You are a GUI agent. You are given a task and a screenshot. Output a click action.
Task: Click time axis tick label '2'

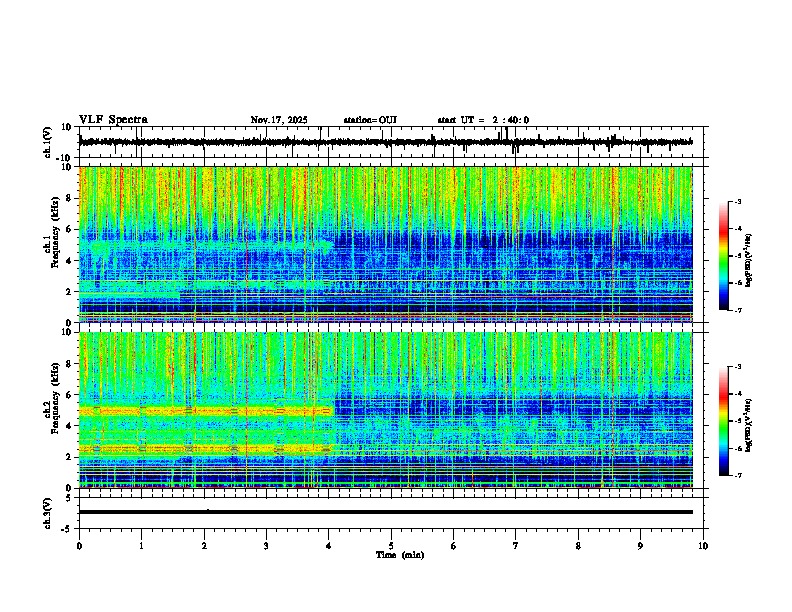204,546
